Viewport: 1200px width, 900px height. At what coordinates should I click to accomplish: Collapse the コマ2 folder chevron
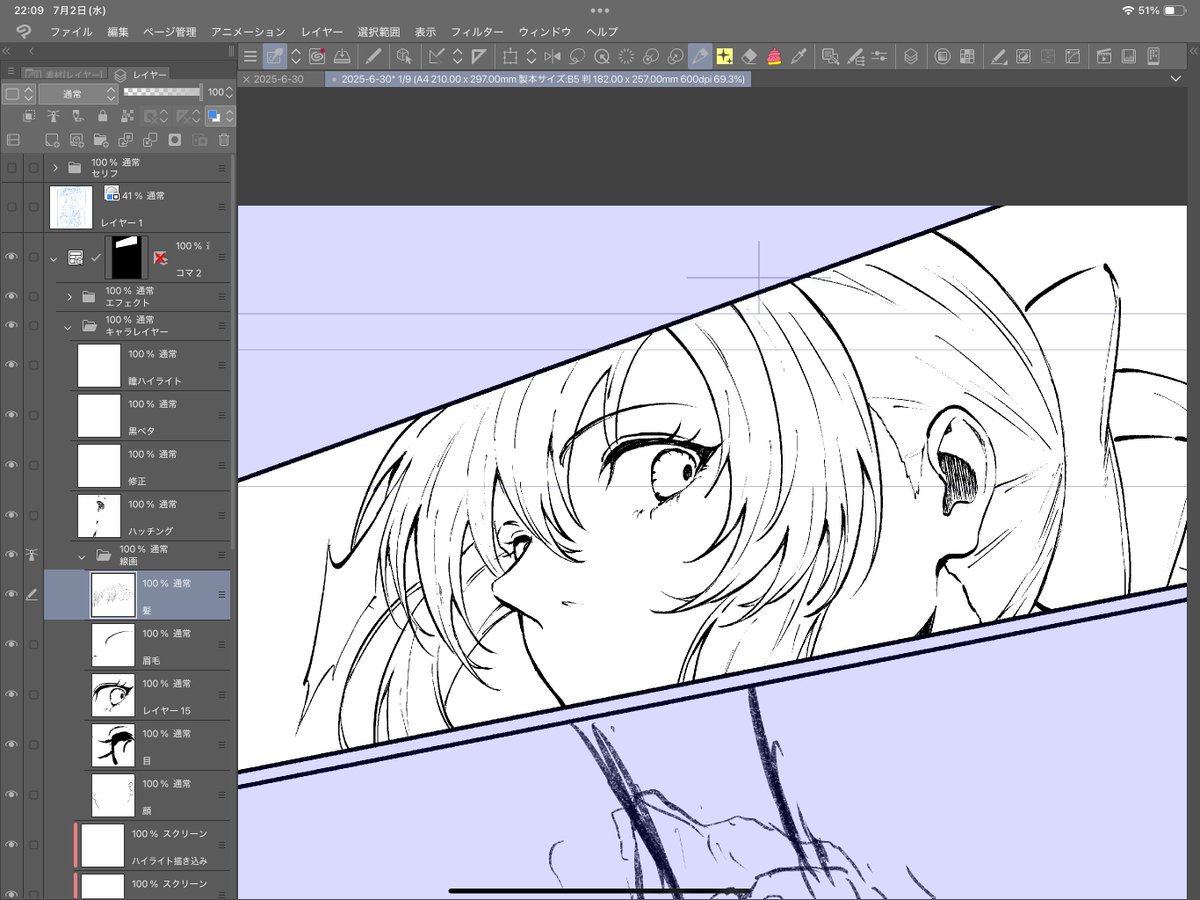[53, 258]
